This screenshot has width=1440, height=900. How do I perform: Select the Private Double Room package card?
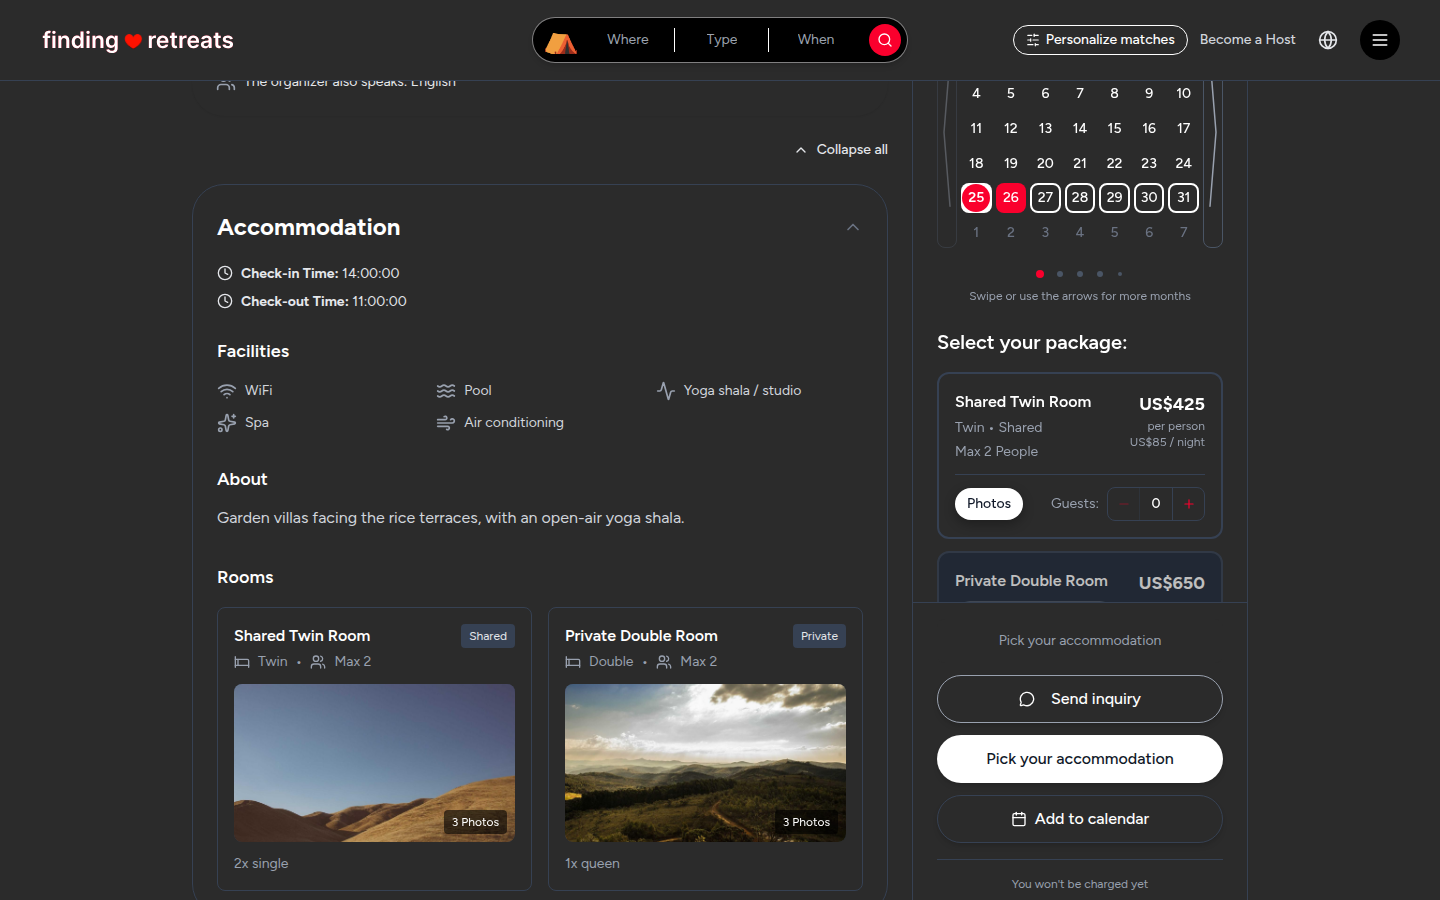click(1080, 578)
